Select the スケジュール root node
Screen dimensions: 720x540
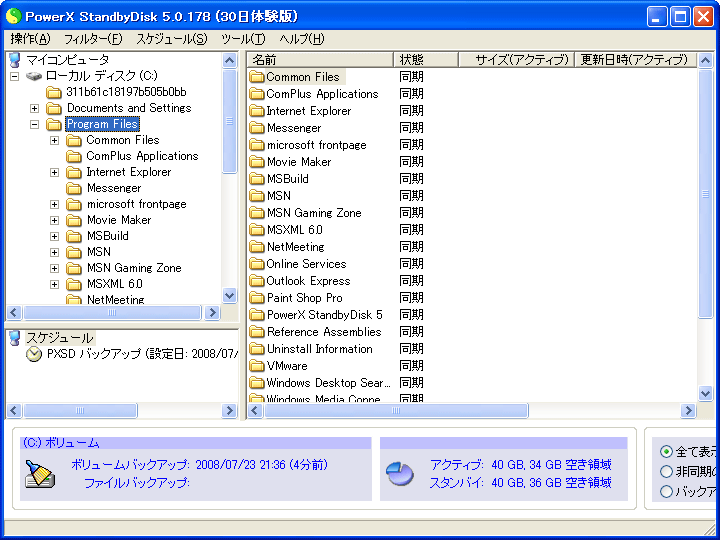pyautogui.click(x=60, y=338)
